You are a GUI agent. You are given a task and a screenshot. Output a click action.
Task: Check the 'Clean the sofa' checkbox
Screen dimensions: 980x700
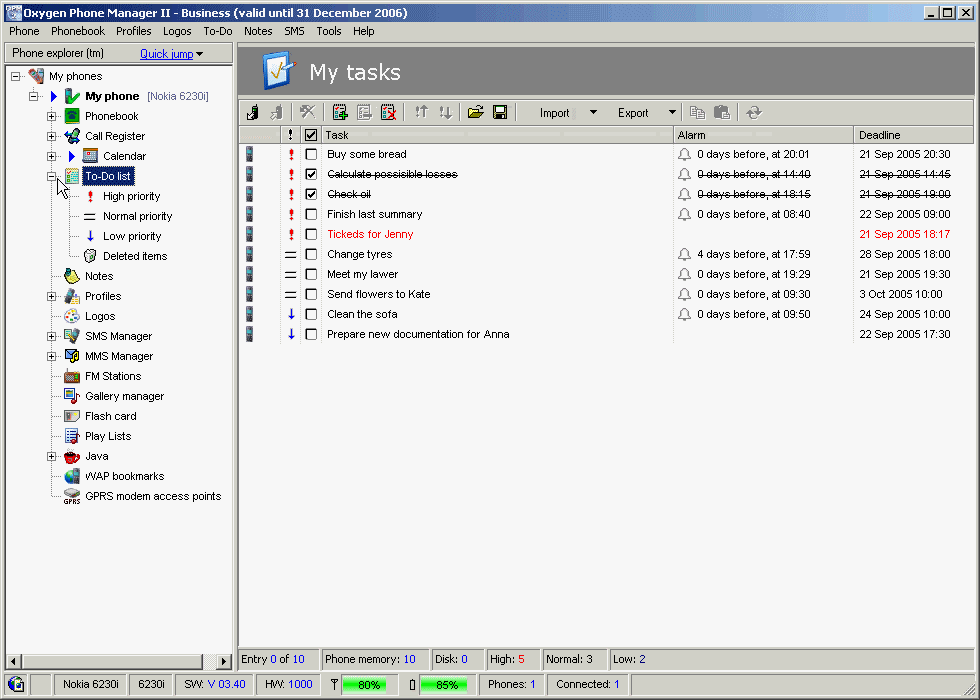(x=311, y=314)
